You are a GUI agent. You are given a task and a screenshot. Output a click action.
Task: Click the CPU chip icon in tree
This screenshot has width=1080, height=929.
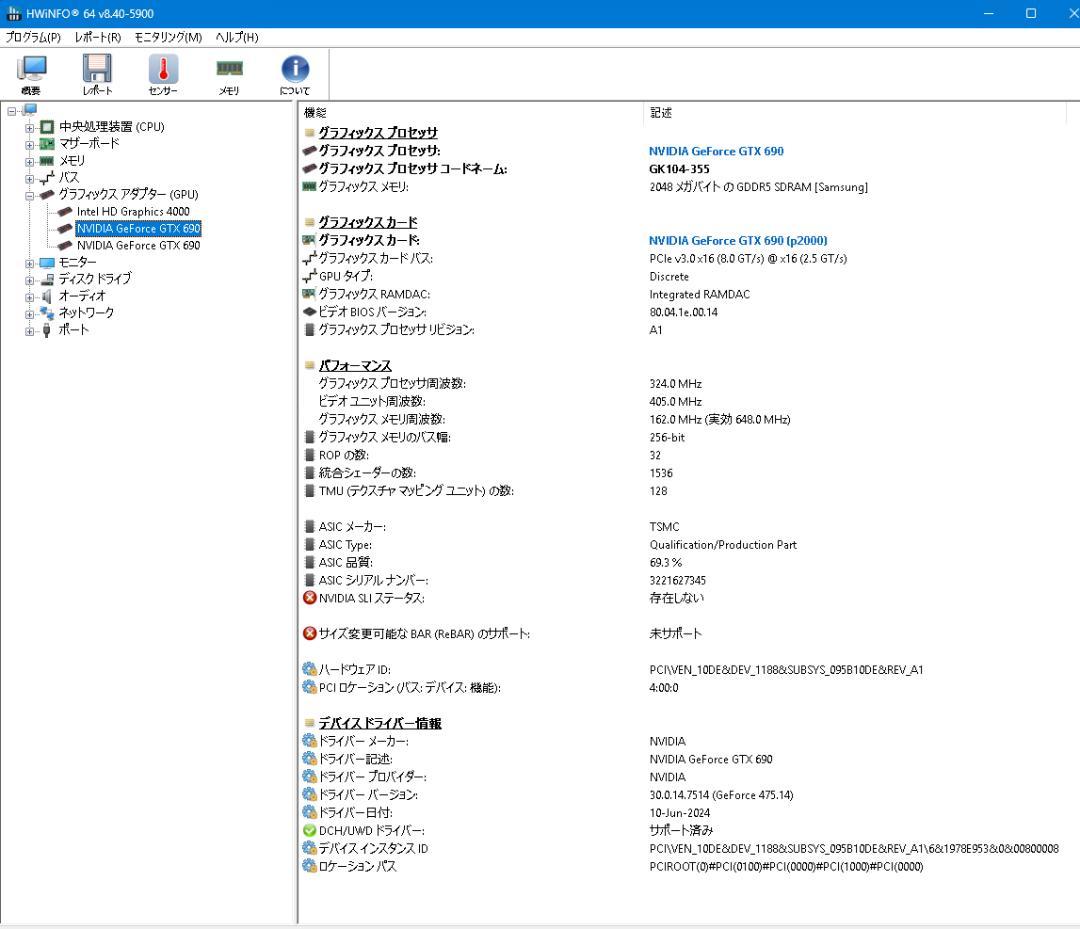47,127
